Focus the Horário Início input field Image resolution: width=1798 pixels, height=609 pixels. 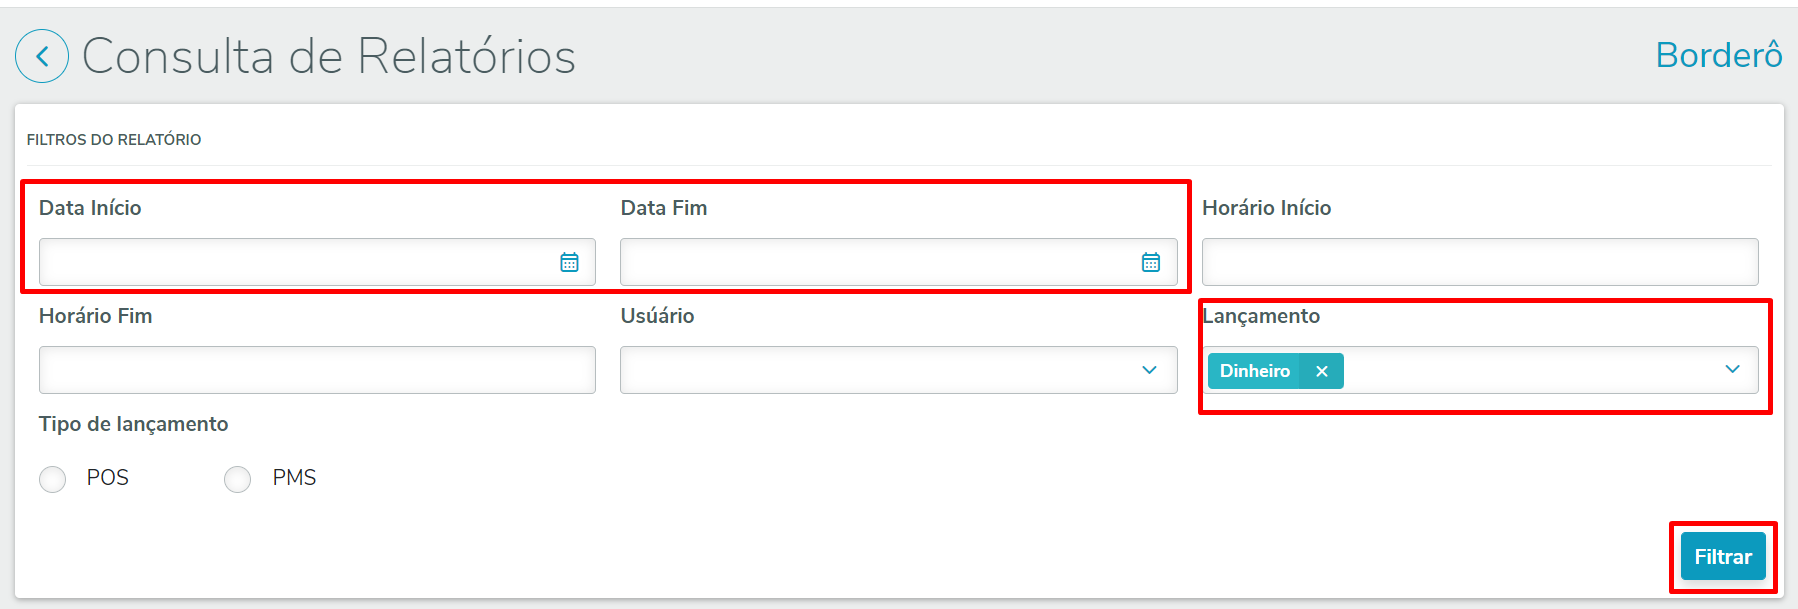point(1480,262)
